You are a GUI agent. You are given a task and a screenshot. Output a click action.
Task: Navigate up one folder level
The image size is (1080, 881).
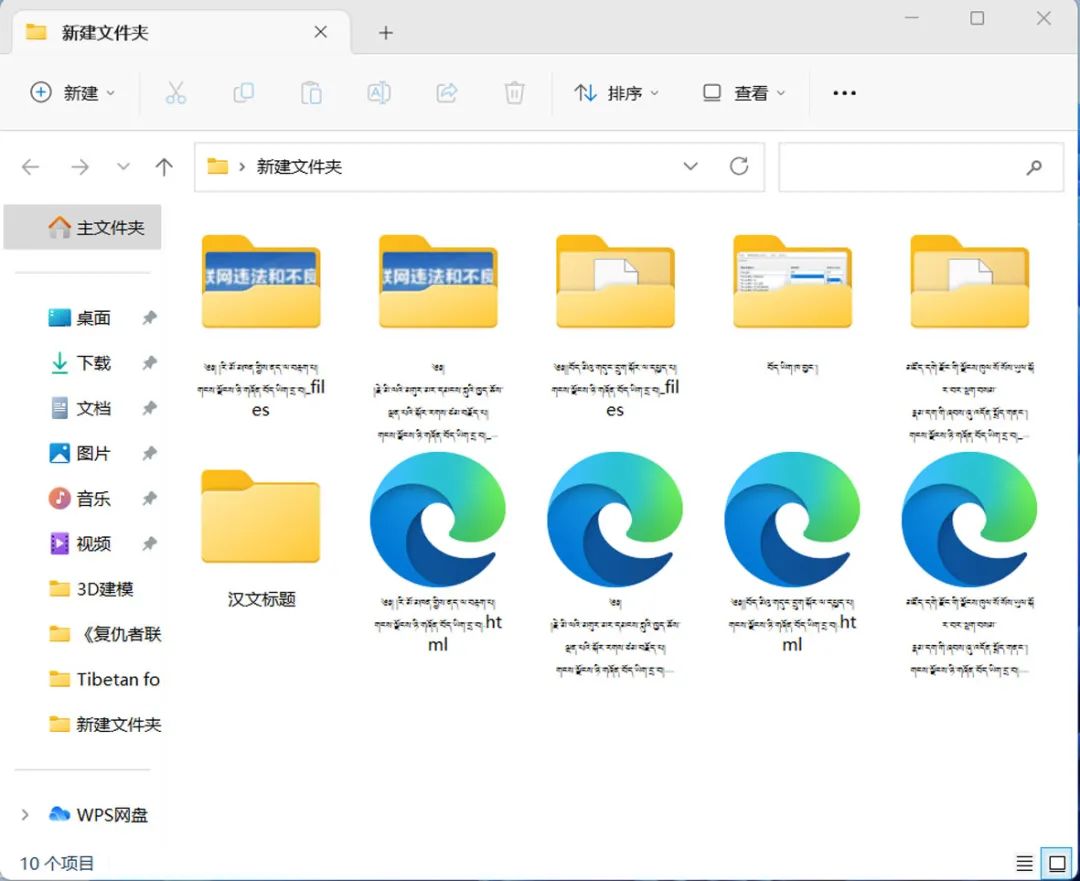(164, 167)
